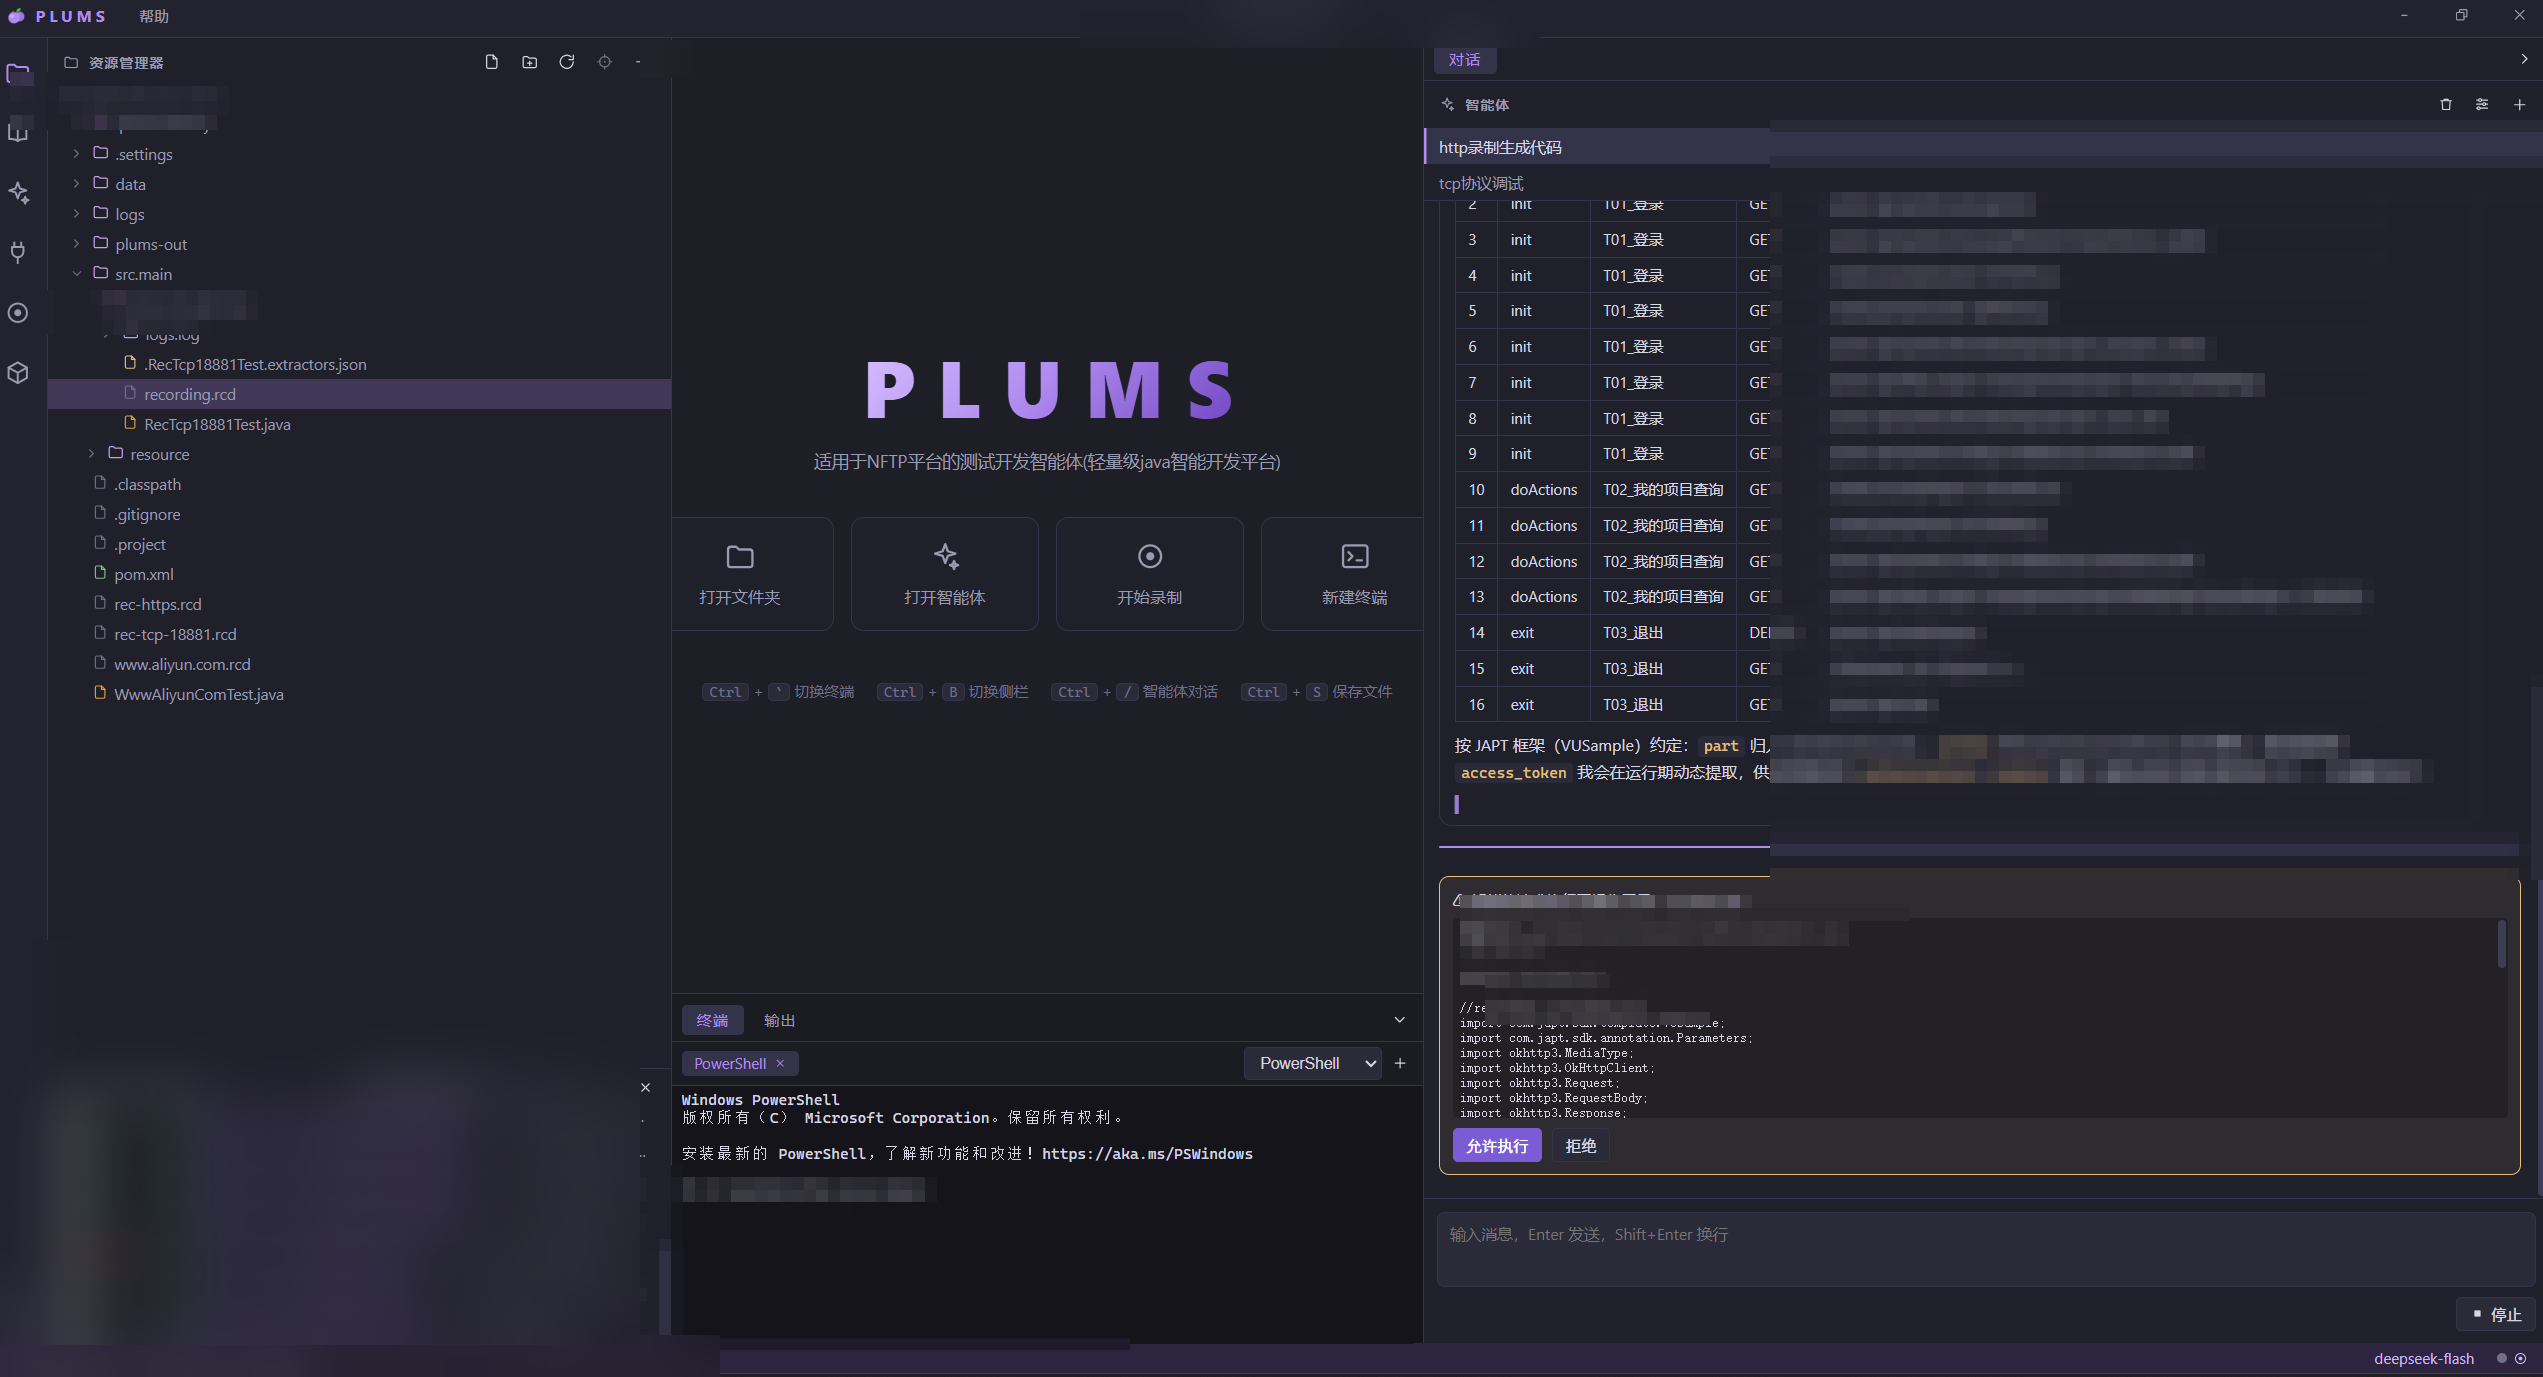Select the 对话 tab
Screen dimensions: 2543x1377
(x=1465, y=60)
